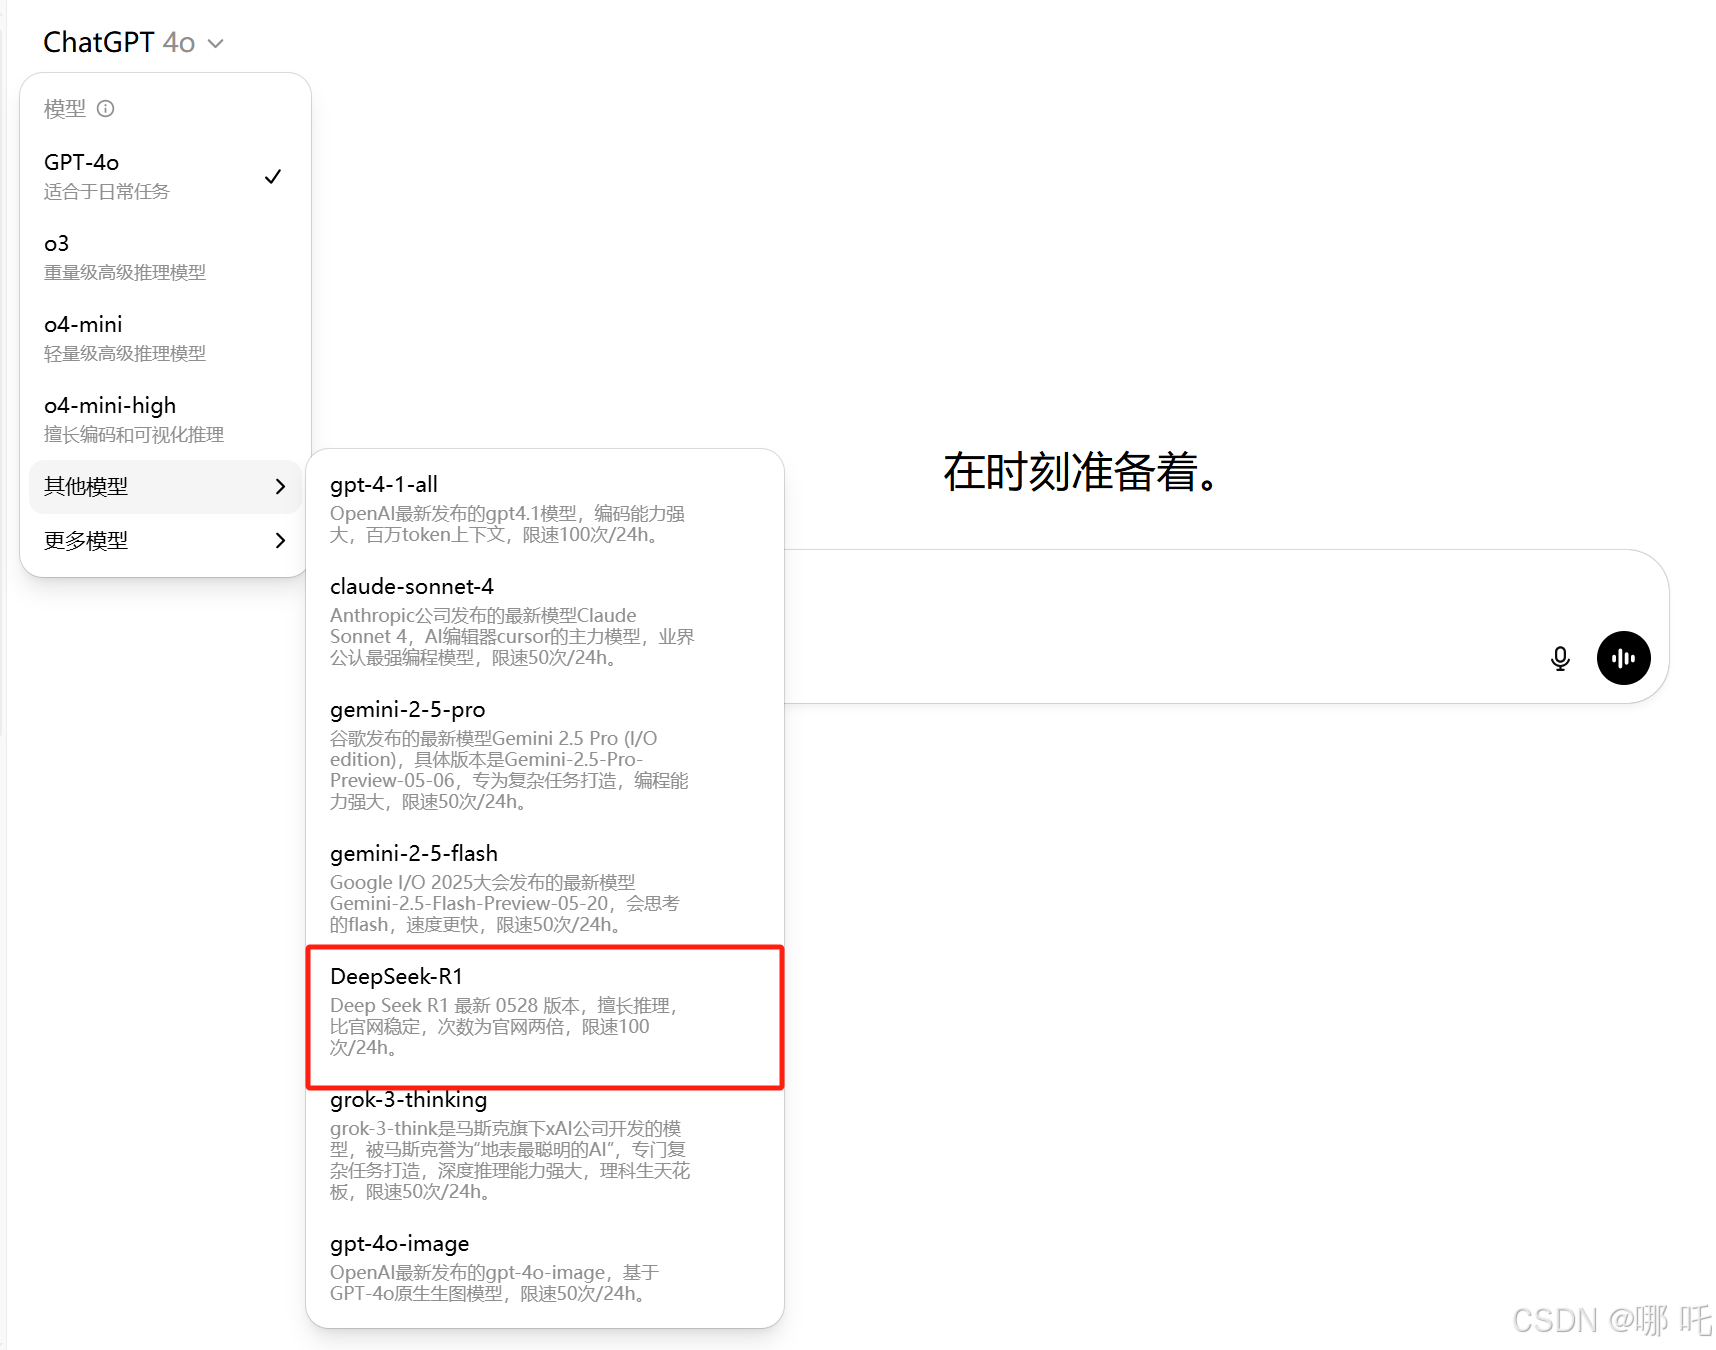Select the GPT-4o model option
Screen dimensions: 1716x1350
(x=165, y=176)
